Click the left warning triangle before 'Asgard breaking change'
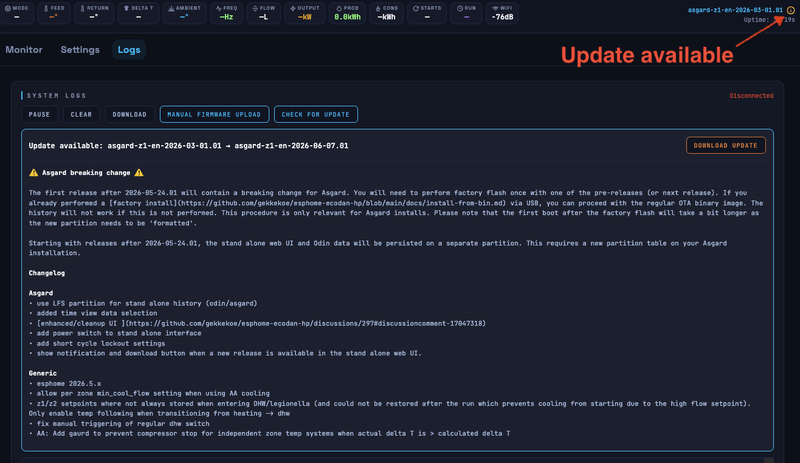This screenshot has height=463, width=800. coord(34,173)
